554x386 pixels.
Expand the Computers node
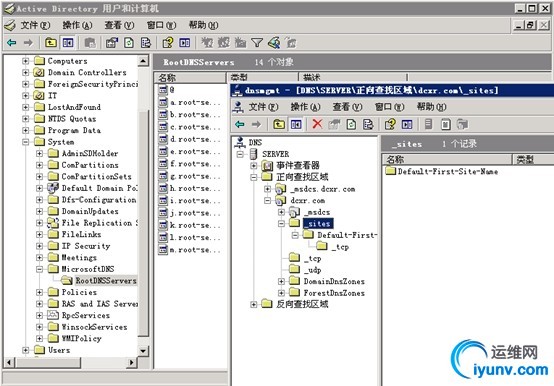tap(25, 61)
